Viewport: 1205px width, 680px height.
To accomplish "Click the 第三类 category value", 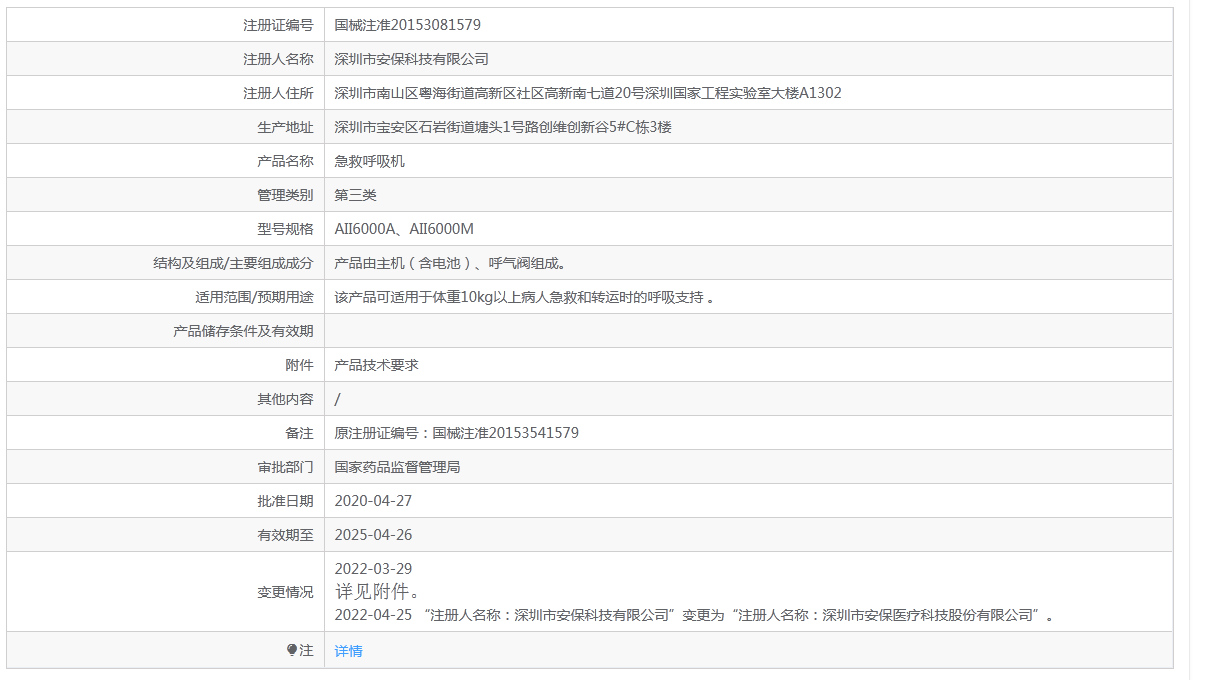I will click(x=356, y=195).
